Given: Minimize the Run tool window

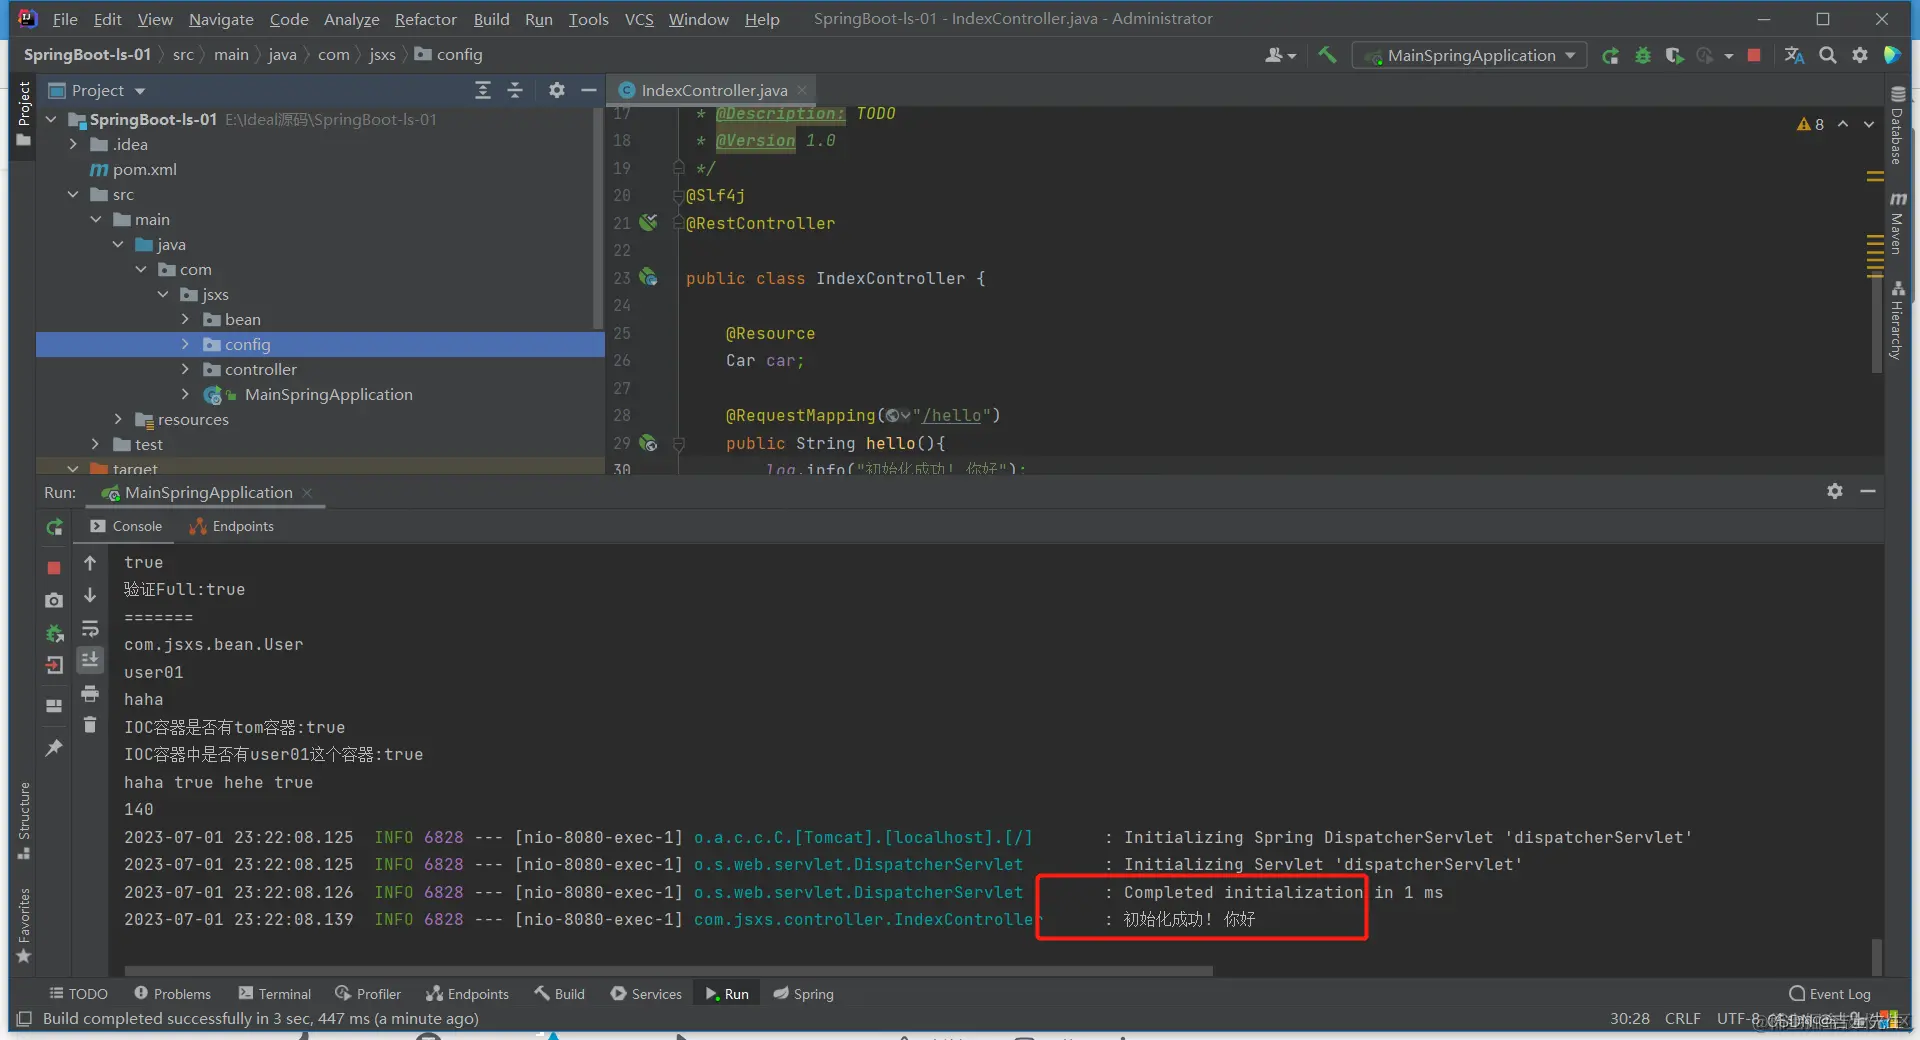Looking at the screenshot, I should click(1867, 491).
